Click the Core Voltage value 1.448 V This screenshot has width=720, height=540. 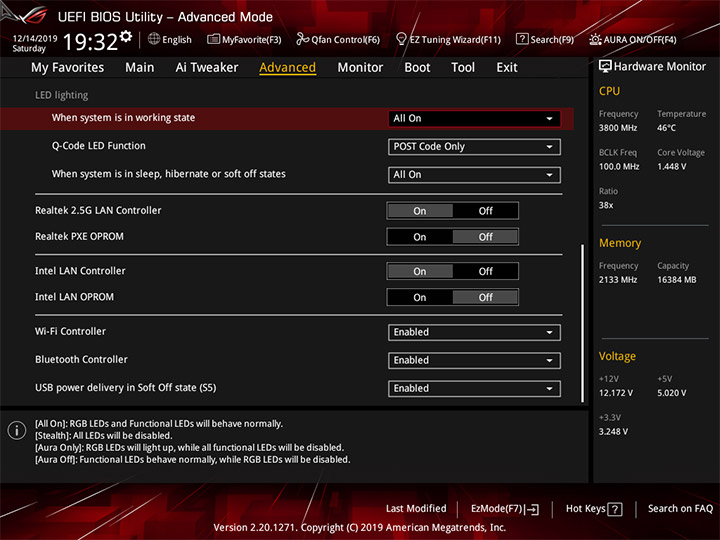[x=671, y=166]
